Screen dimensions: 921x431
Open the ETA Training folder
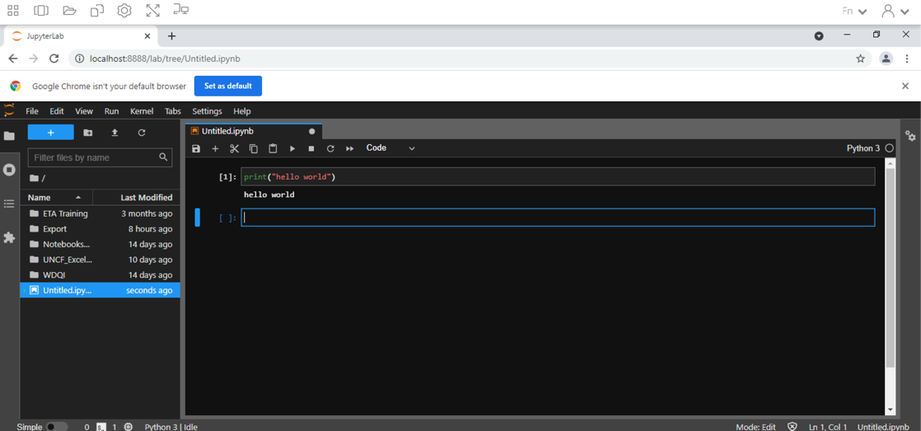65,213
